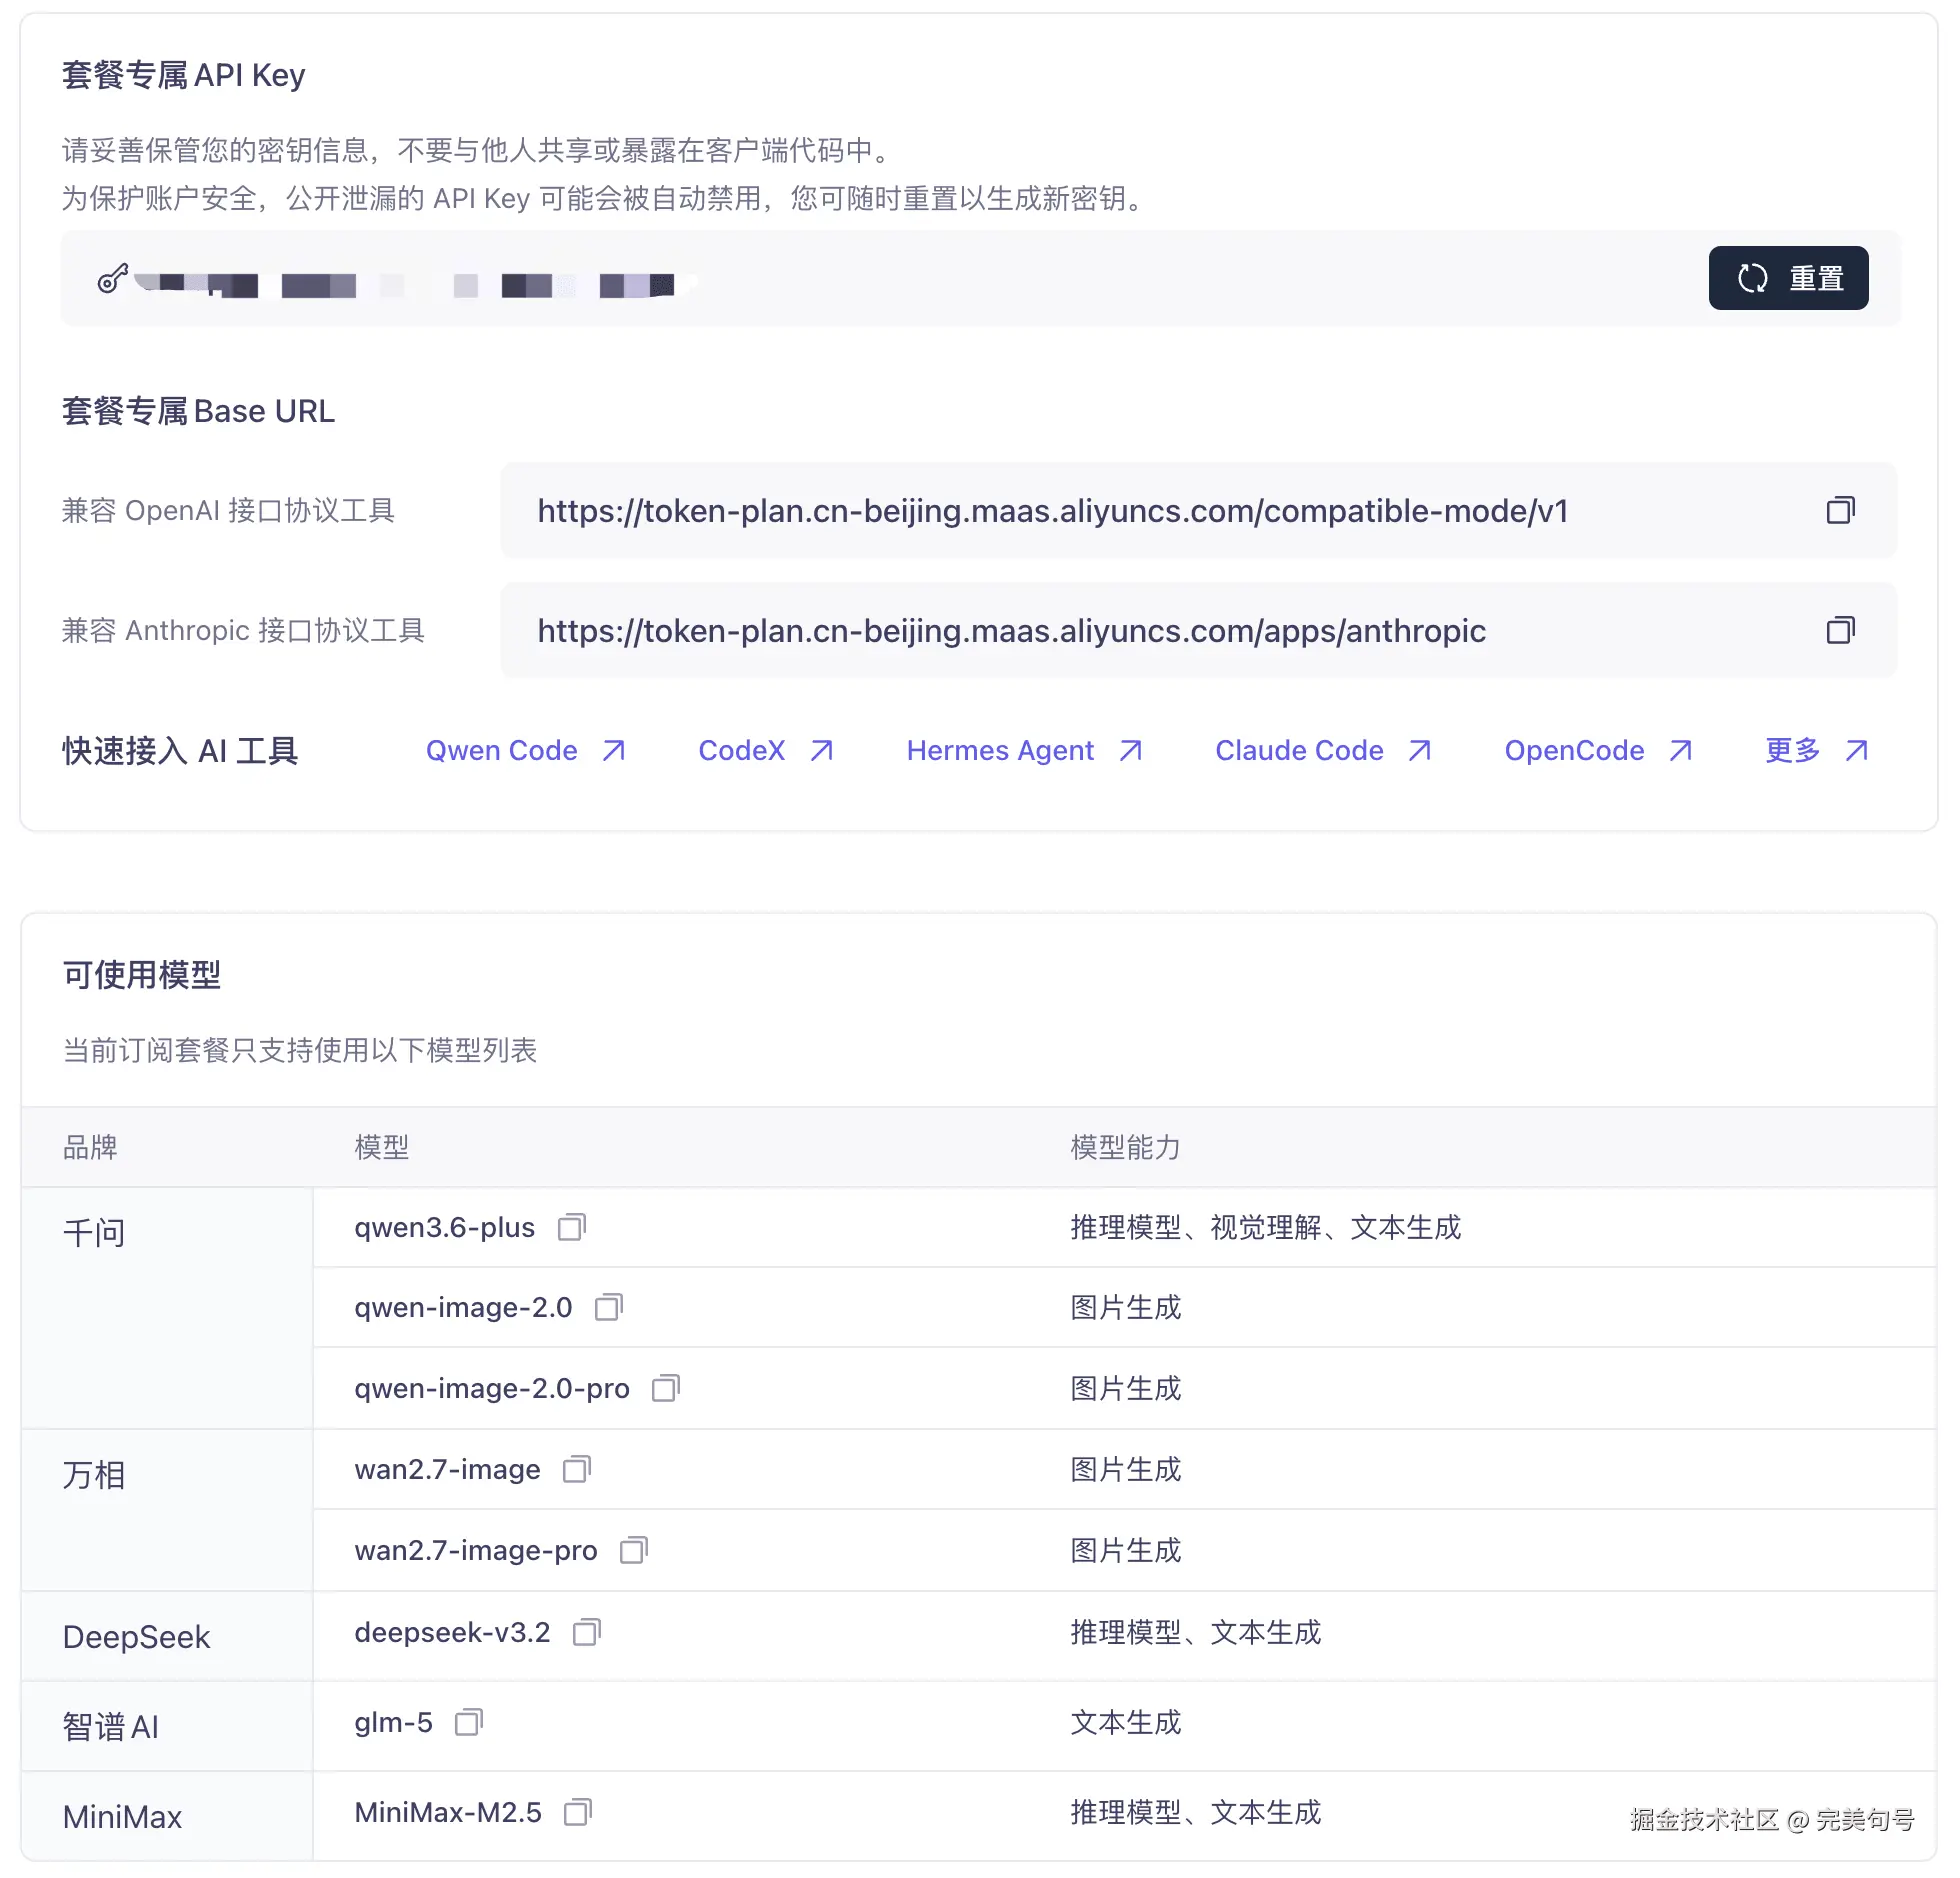Copy the deepseek-v3.2 model name
The width and height of the screenshot is (1960, 1878).
click(x=587, y=1632)
